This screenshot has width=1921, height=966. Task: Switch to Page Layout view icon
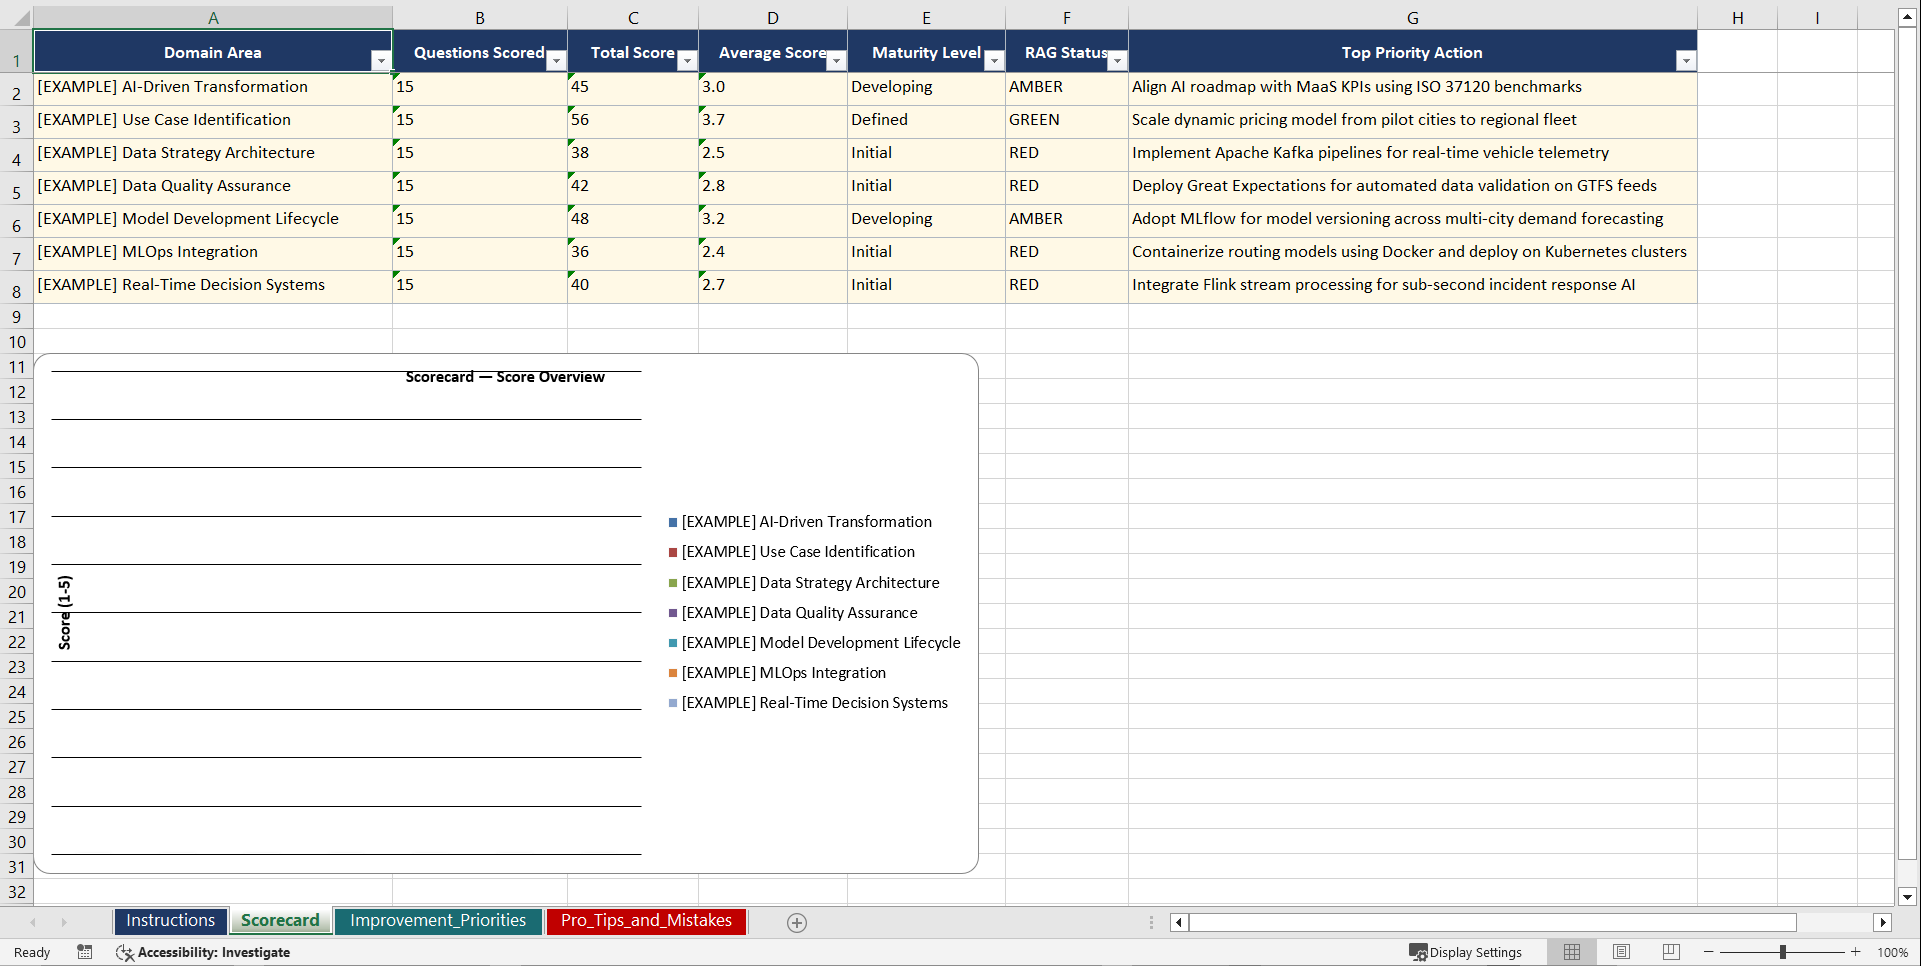1621,952
